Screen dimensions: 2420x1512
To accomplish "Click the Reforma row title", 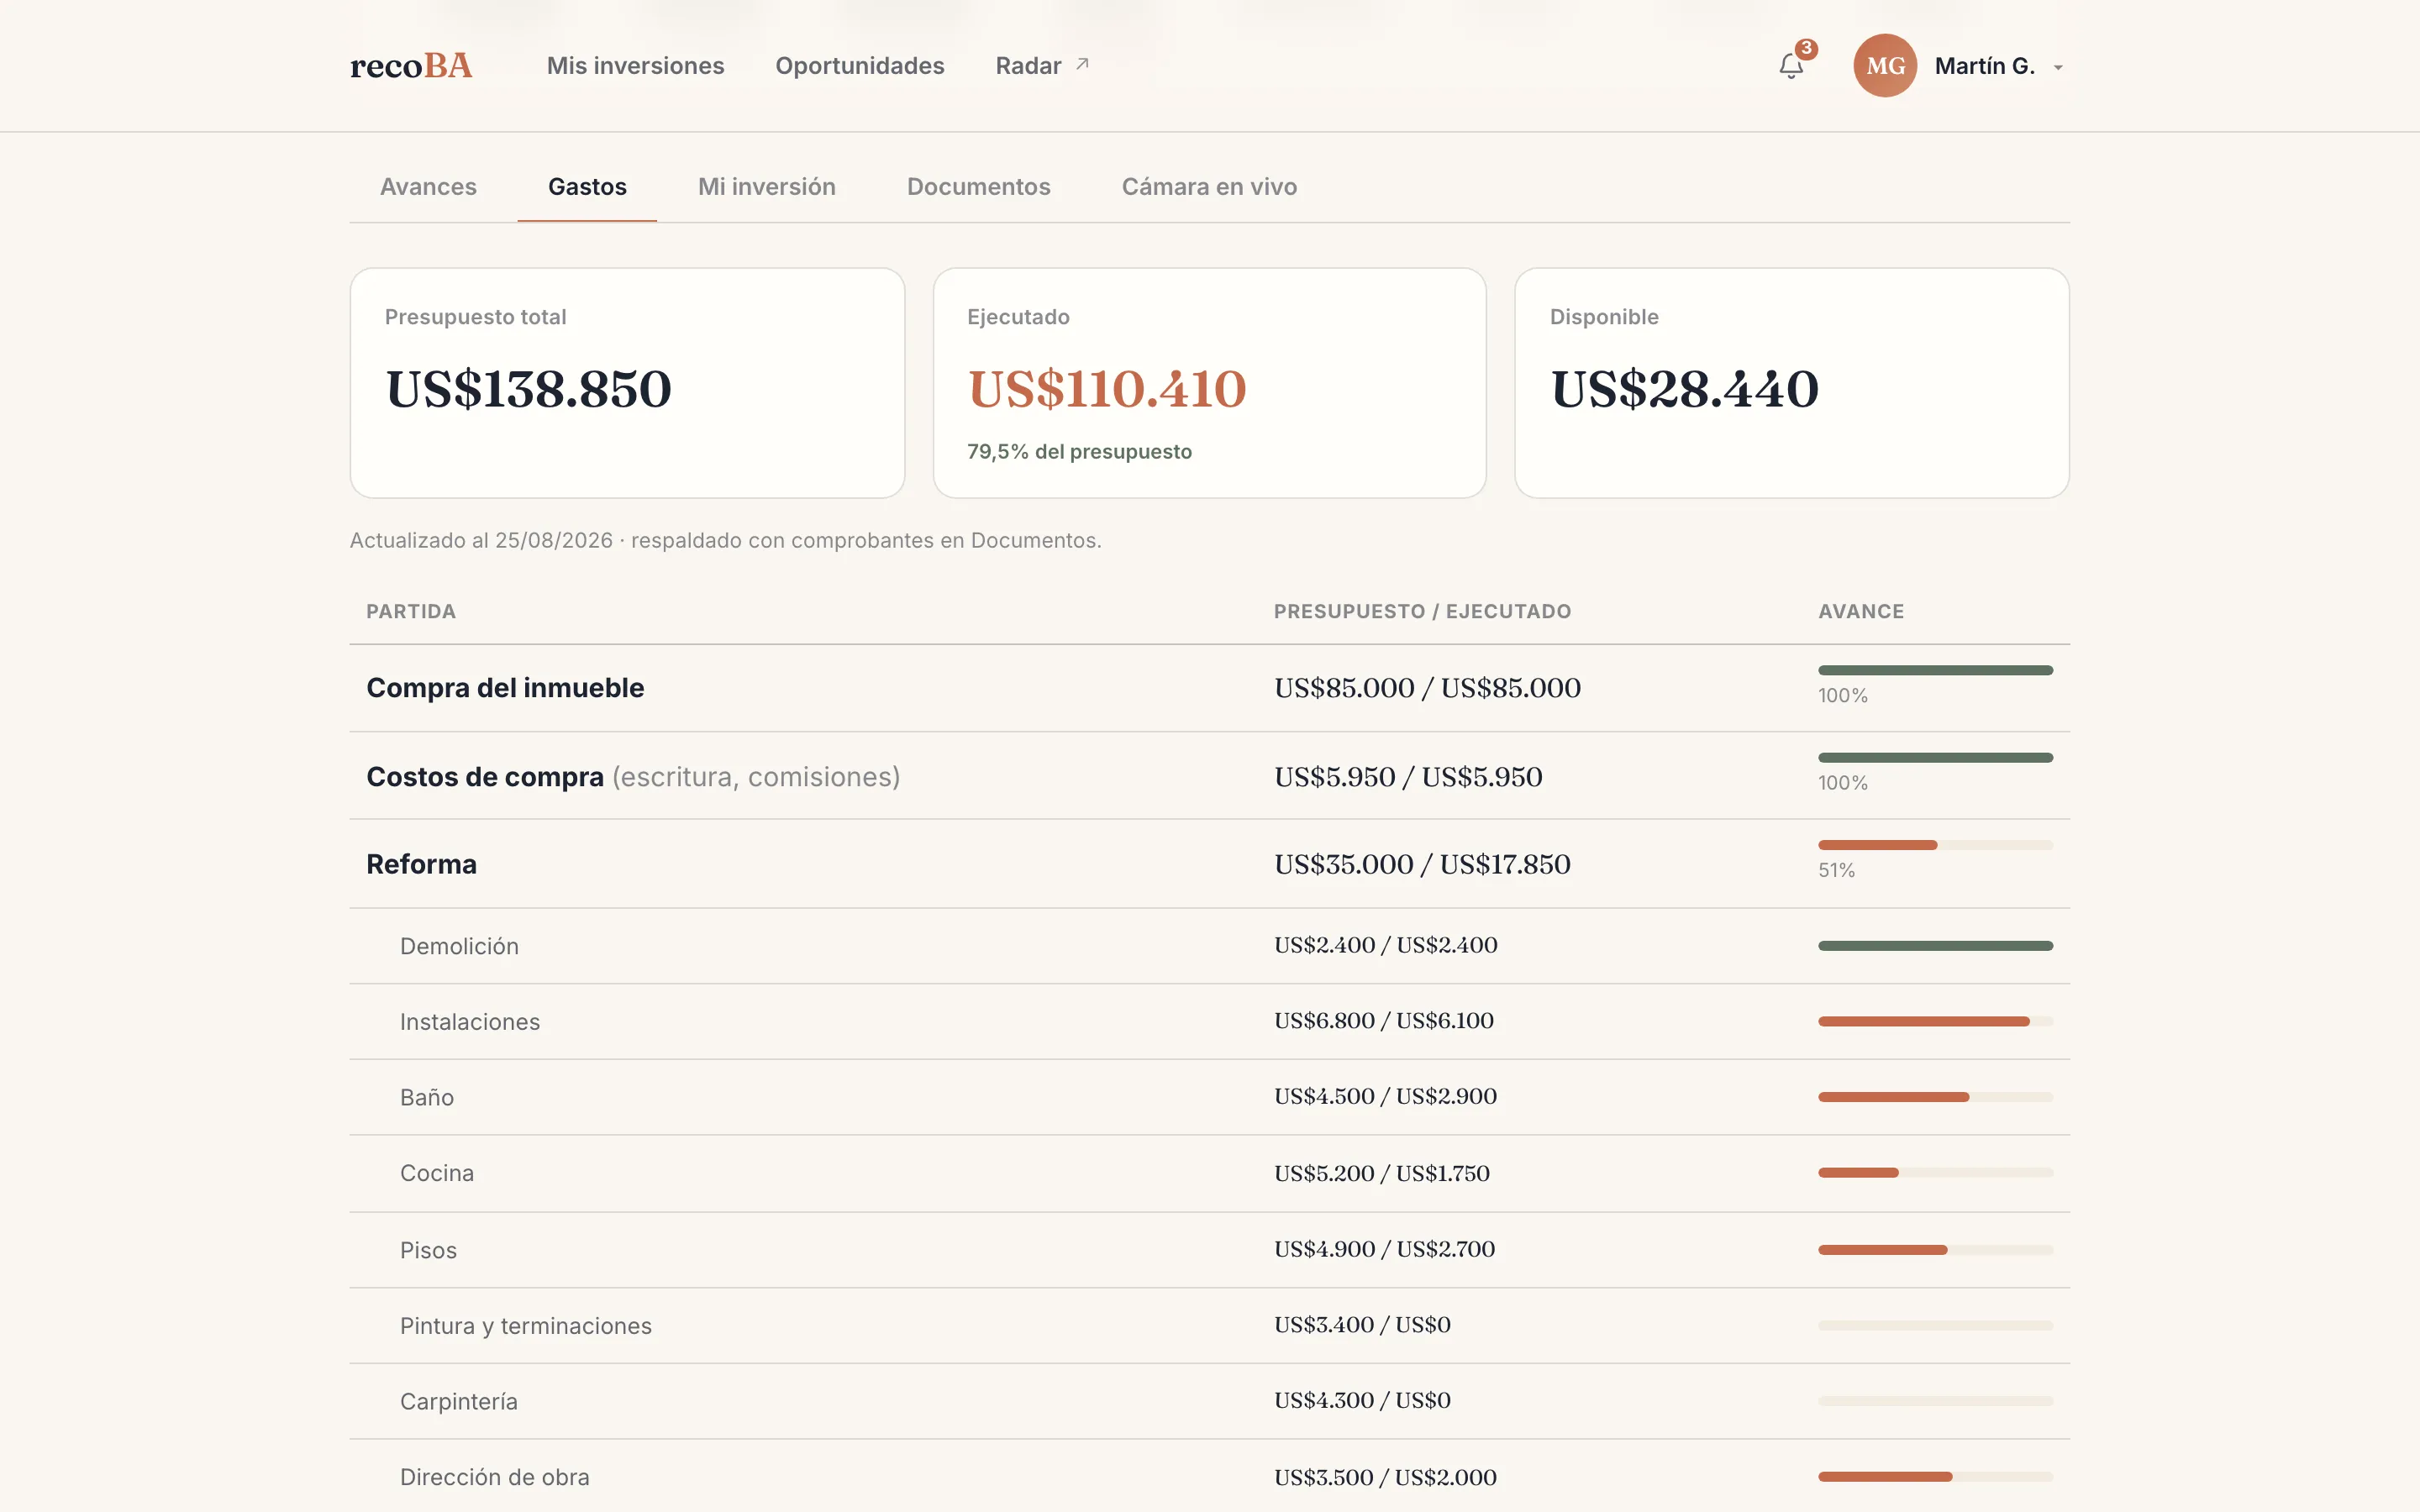I will pos(421,864).
